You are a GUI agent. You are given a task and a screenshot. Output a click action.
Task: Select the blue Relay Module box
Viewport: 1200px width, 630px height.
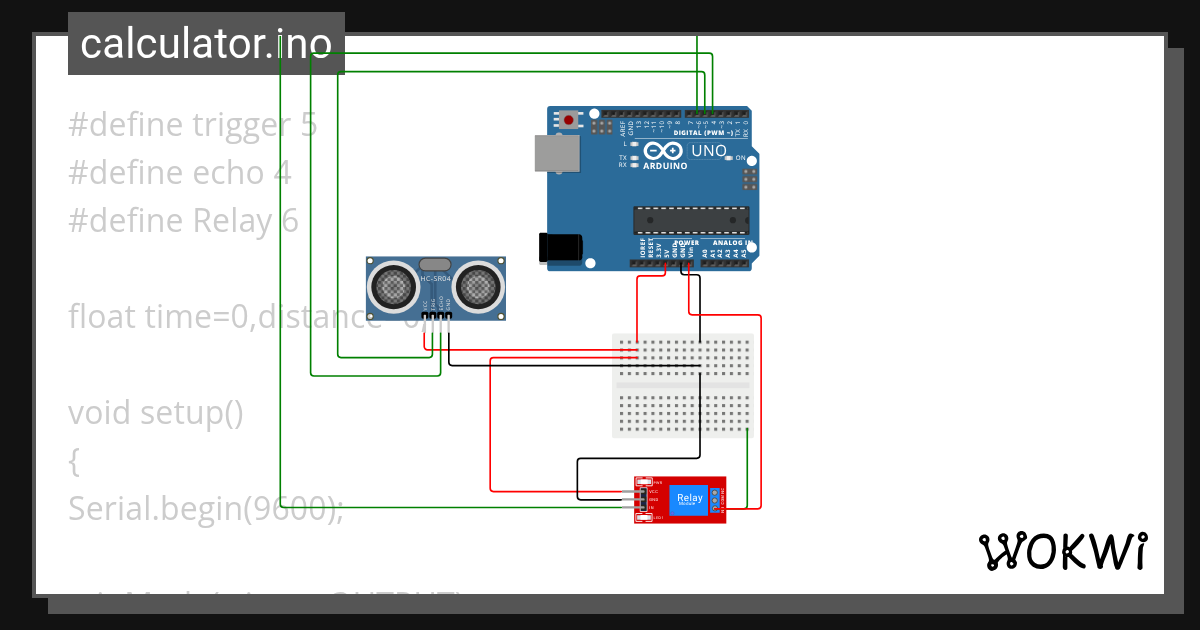(x=689, y=499)
